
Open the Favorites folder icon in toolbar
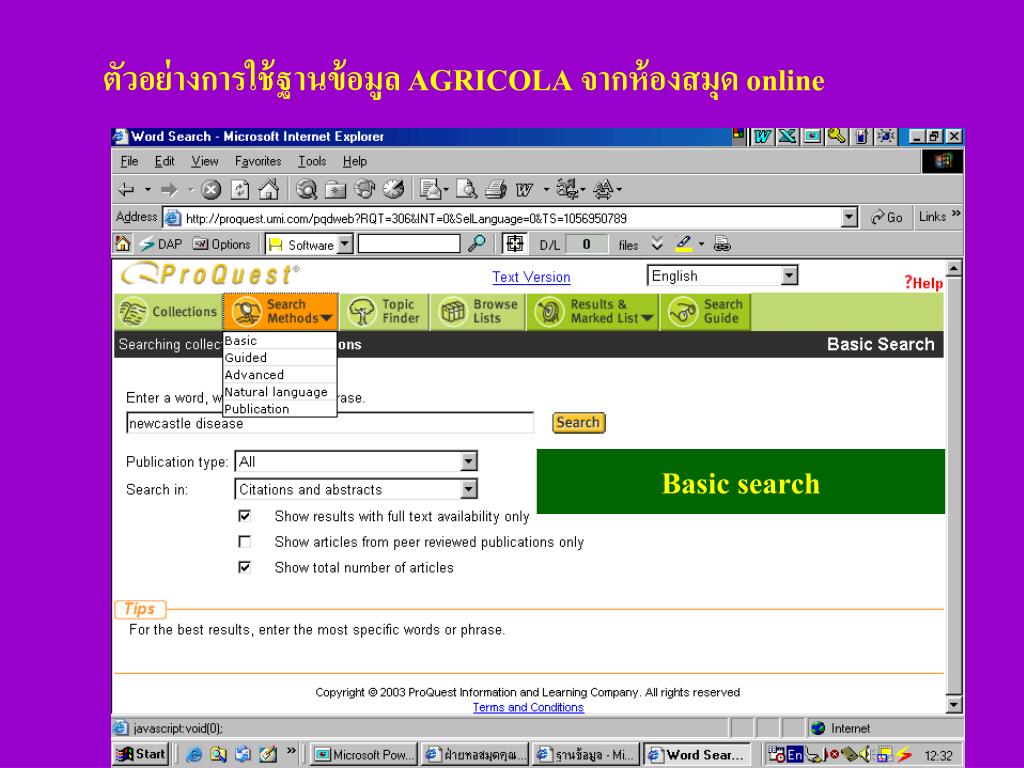[335, 190]
